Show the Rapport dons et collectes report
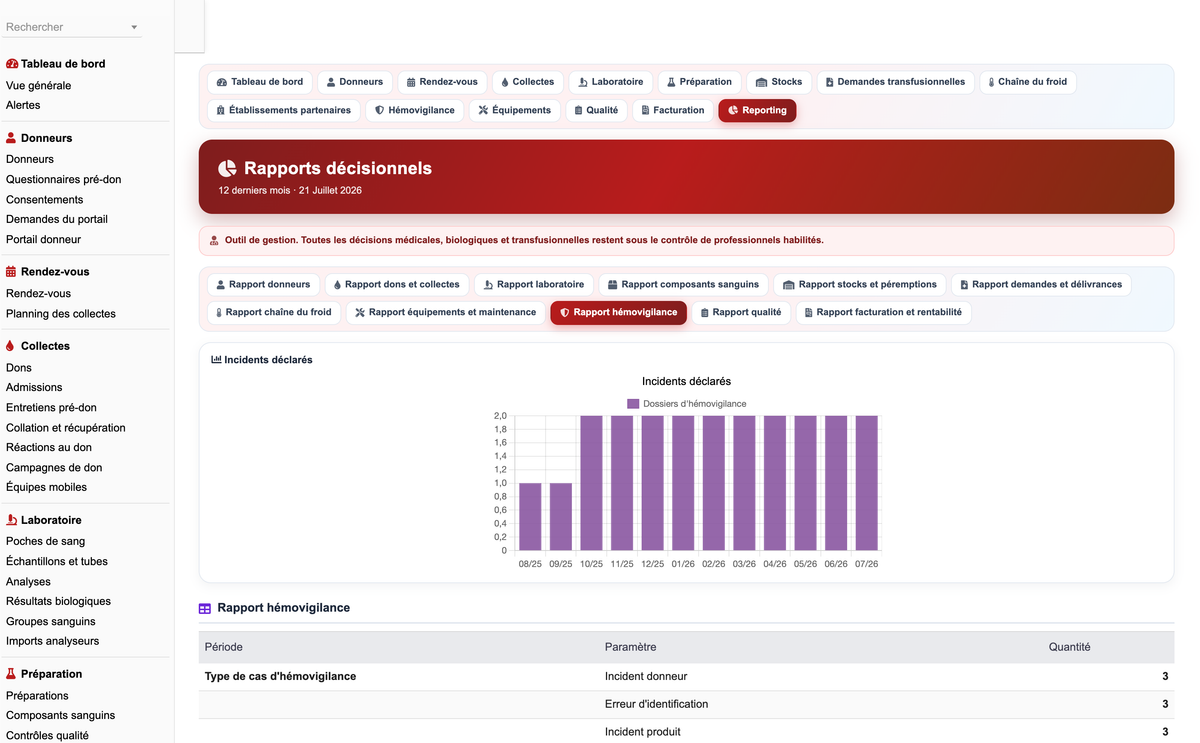The width and height of the screenshot is (1200, 743). (x=396, y=284)
